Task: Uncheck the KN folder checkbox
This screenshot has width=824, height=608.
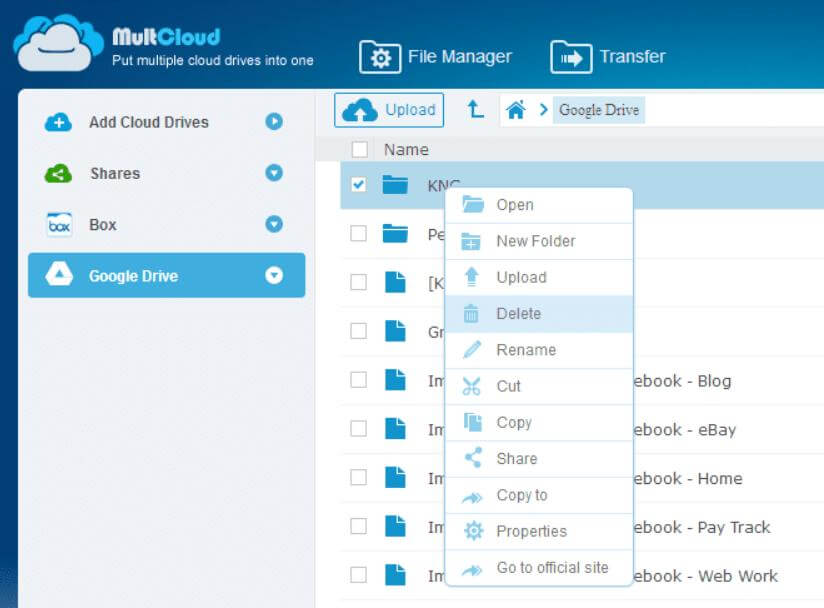Action: click(x=358, y=184)
